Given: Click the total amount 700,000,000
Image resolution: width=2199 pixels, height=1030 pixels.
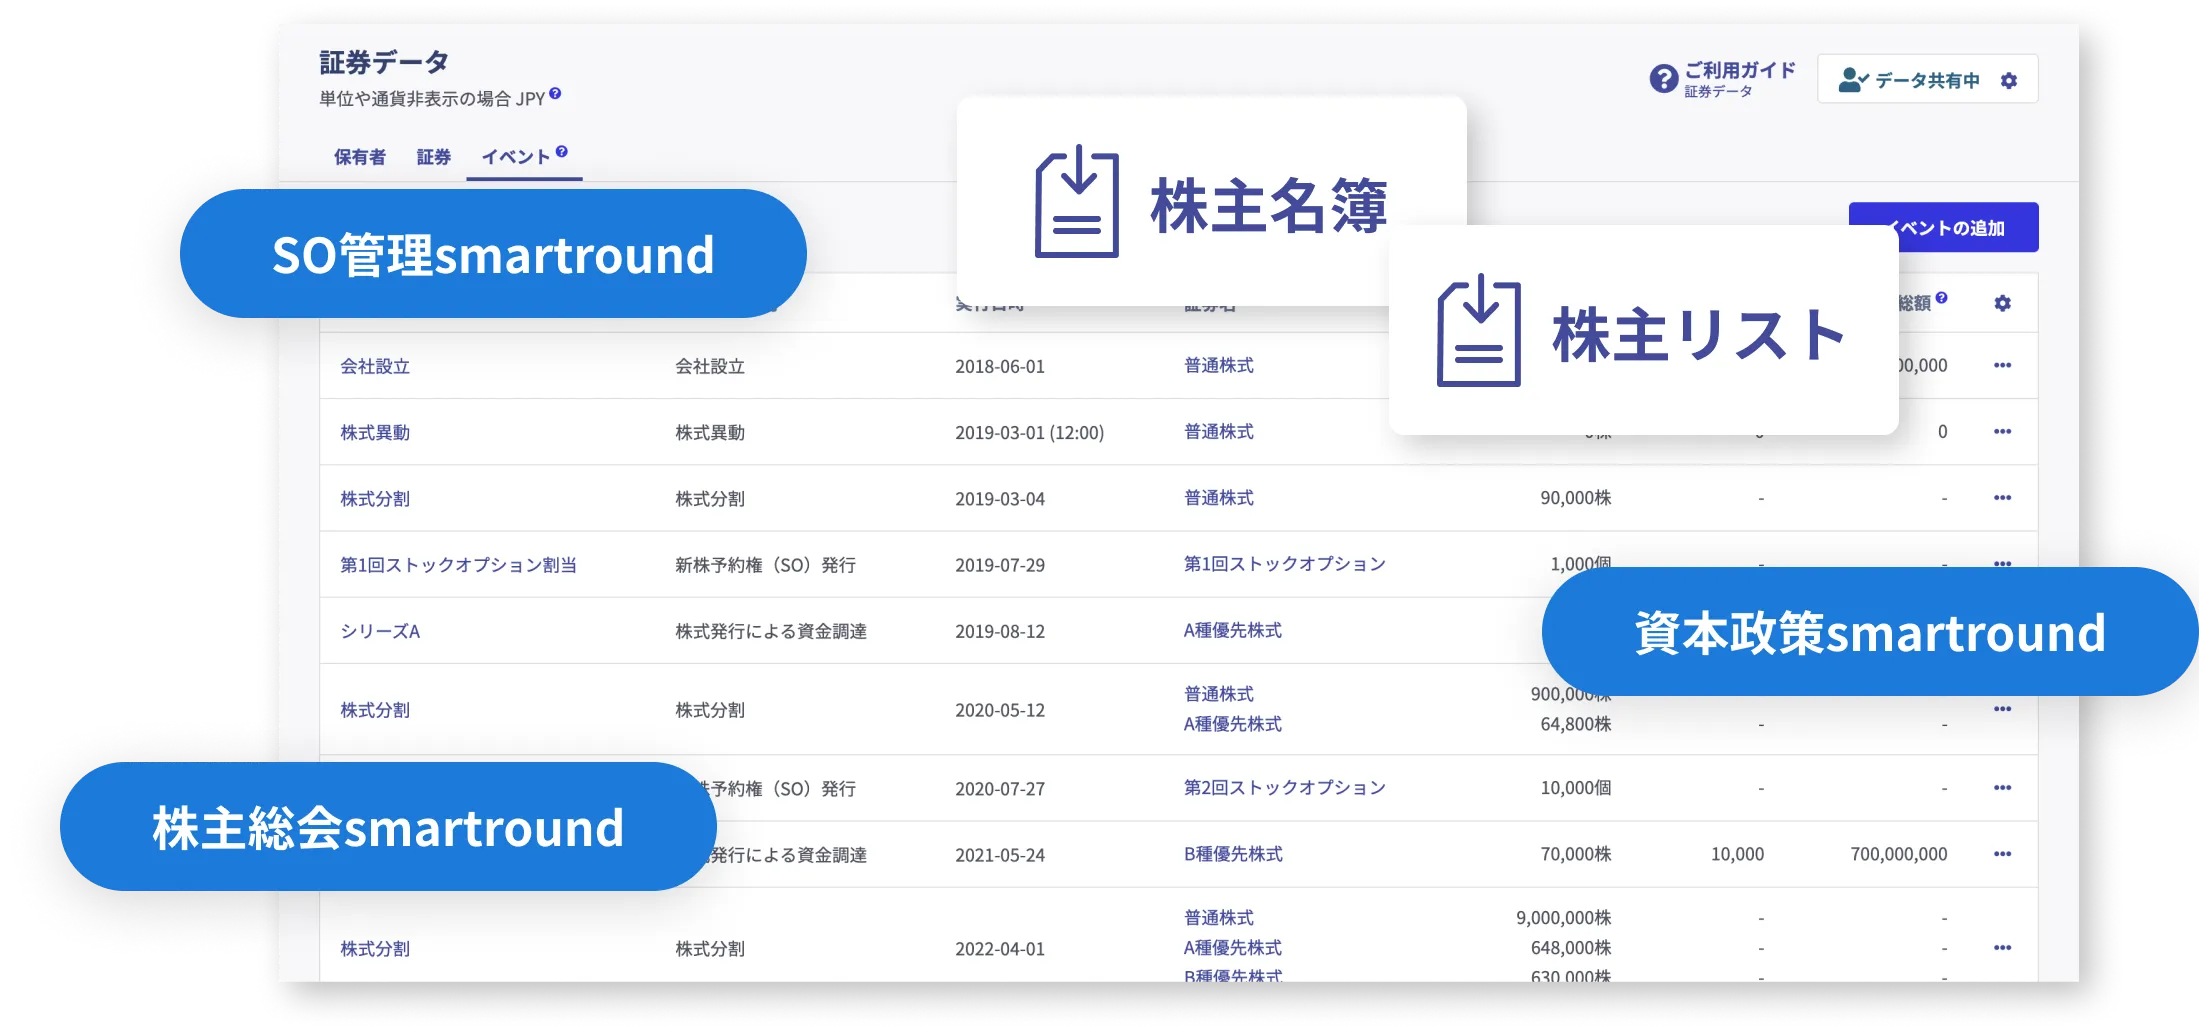Looking at the screenshot, I should tap(1899, 854).
